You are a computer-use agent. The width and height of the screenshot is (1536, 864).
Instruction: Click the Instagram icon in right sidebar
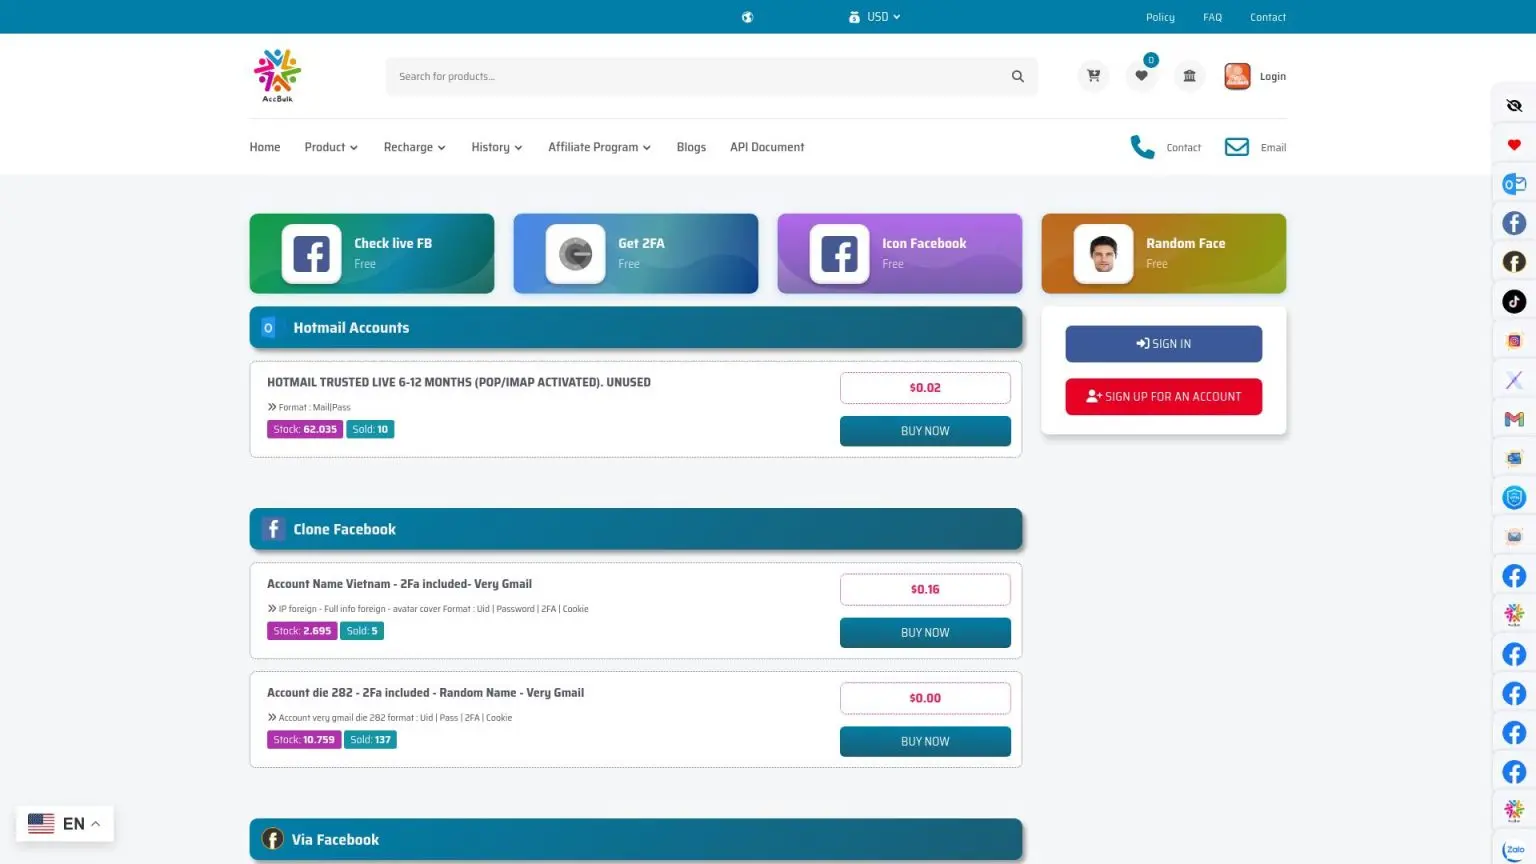click(x=1514, y=341)
